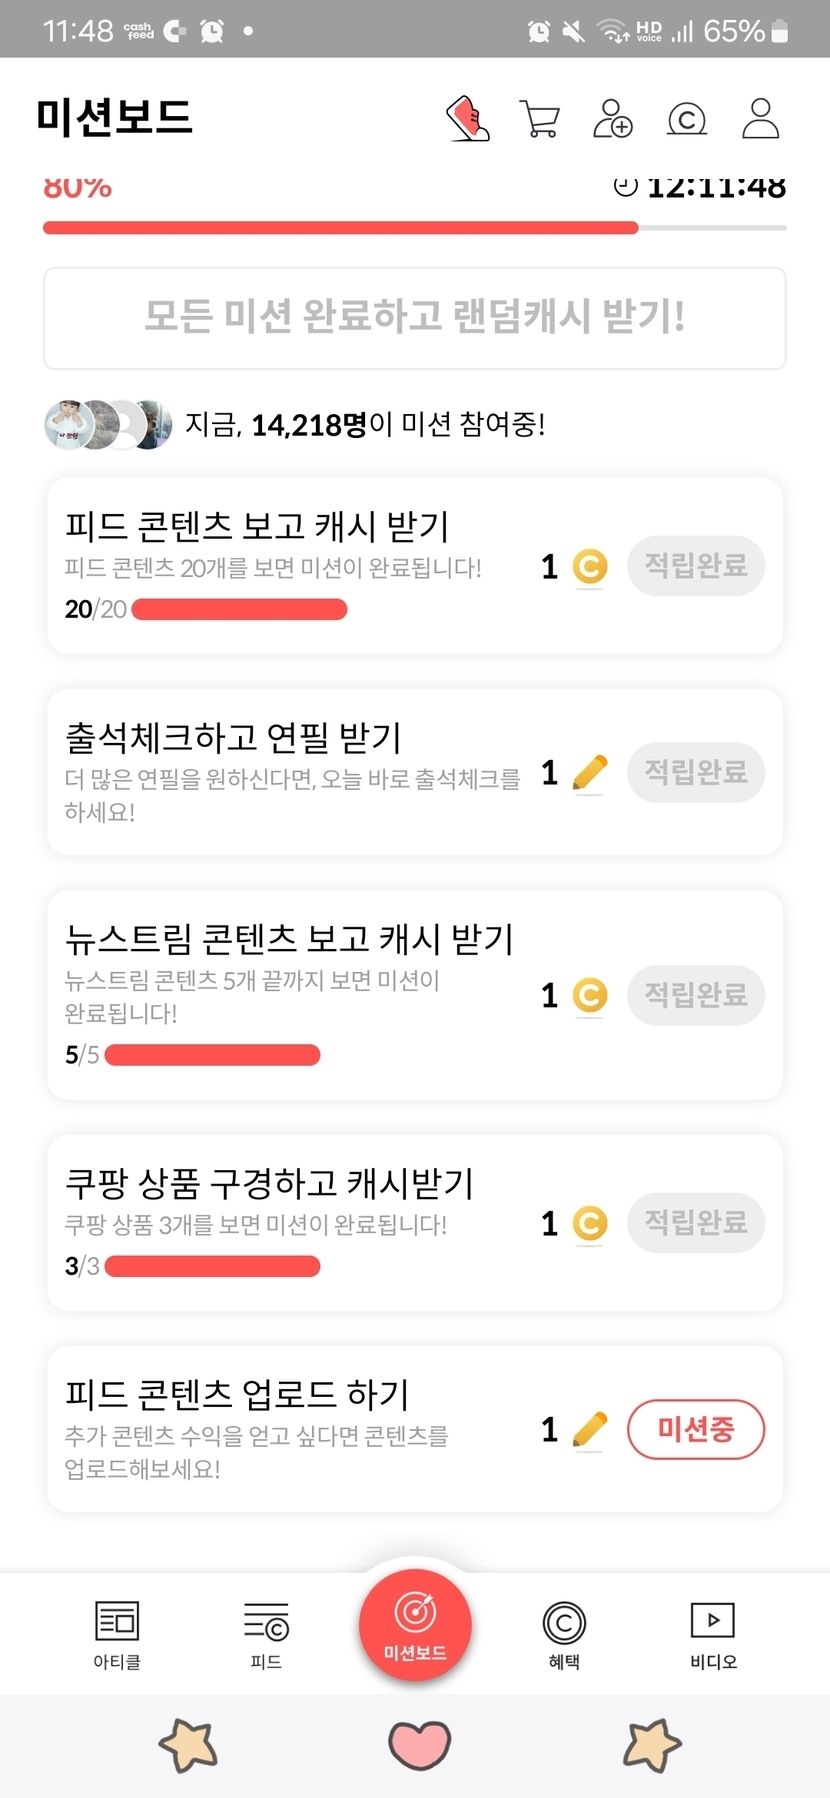This screenshot has width=830, height=1798.
Task: Open the 혜택 tab
Action: click(x=564, y=1634)
